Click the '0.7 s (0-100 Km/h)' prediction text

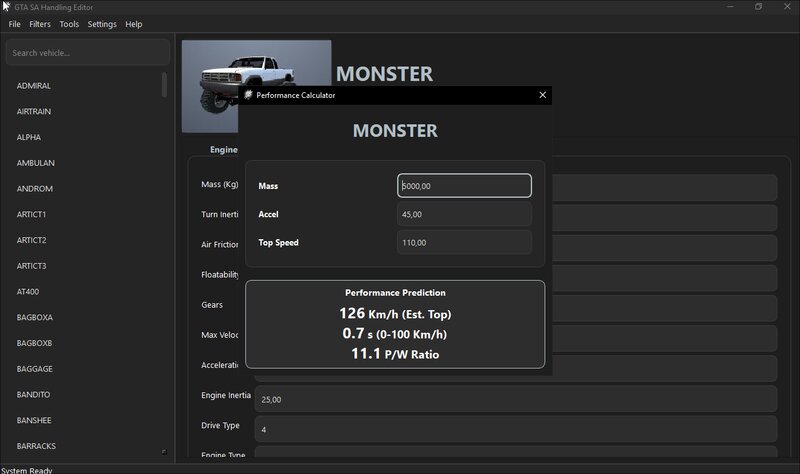click(x=395, y=334)
